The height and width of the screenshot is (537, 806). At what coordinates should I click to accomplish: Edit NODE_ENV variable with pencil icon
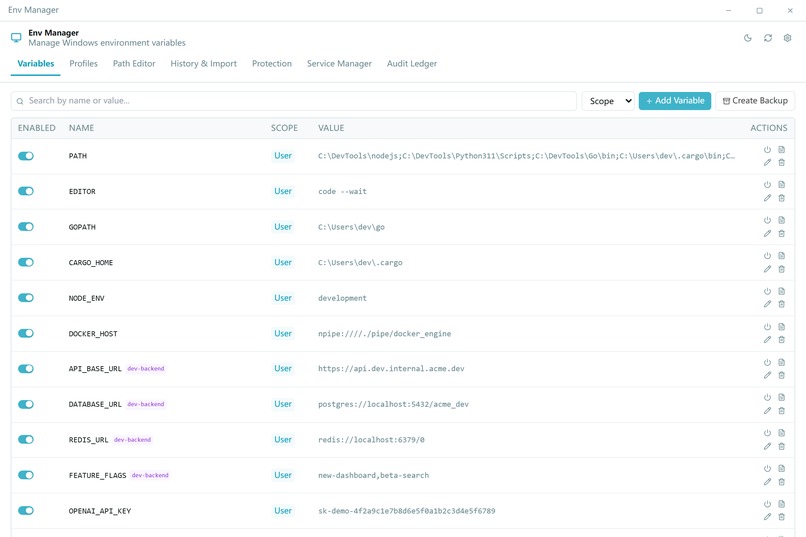767,304
